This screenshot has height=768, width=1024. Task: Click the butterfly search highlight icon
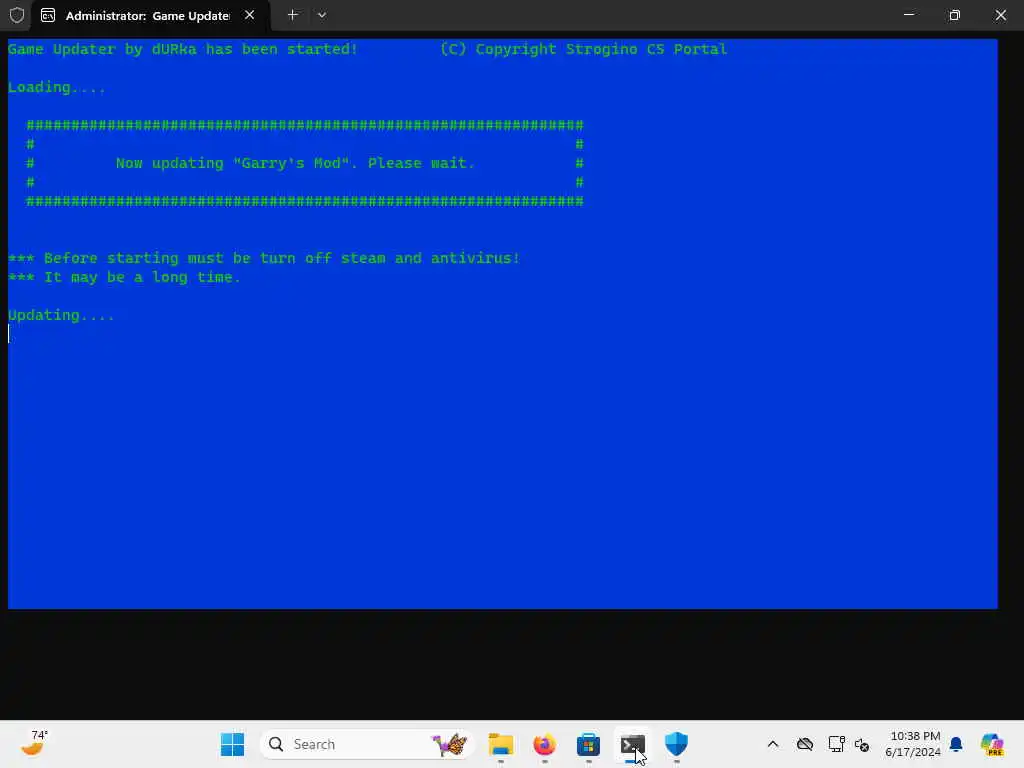(449, 744)
